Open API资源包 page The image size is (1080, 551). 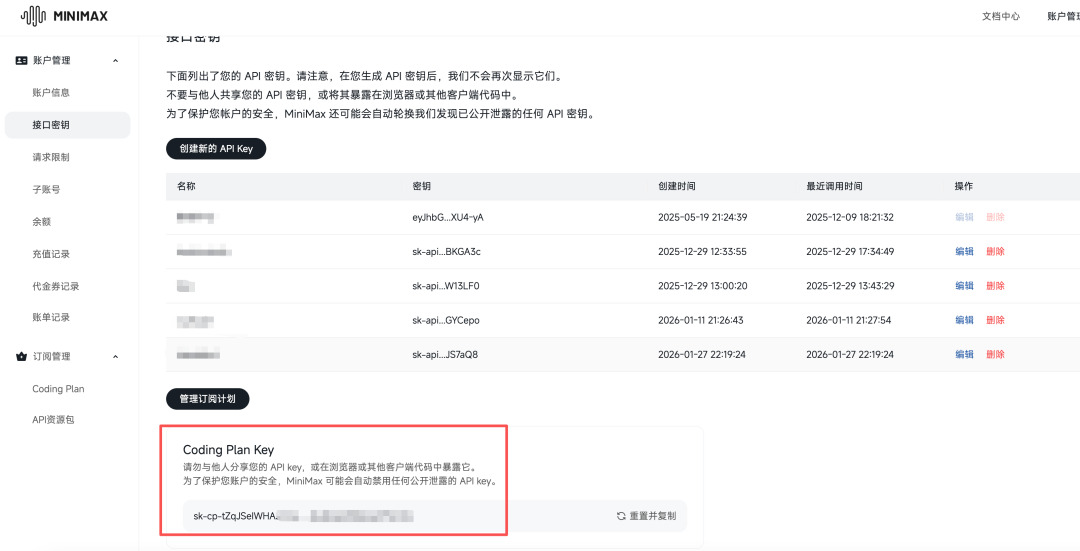pos(53,419)
